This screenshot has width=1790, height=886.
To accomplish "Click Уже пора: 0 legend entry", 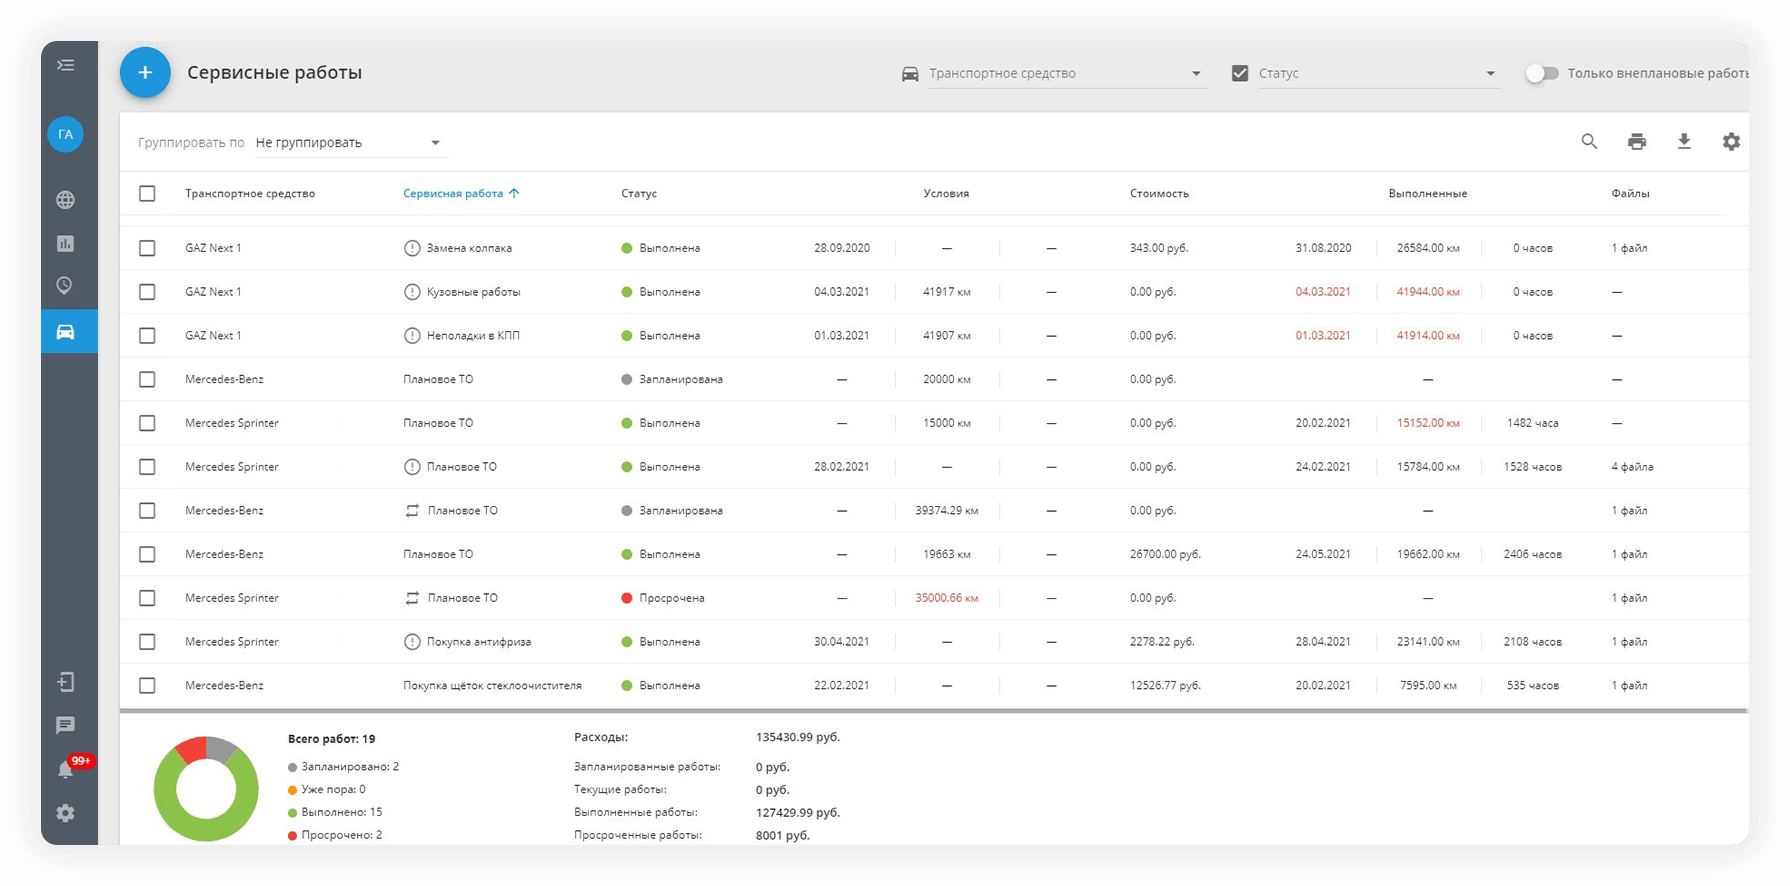I will coord(327,790).
